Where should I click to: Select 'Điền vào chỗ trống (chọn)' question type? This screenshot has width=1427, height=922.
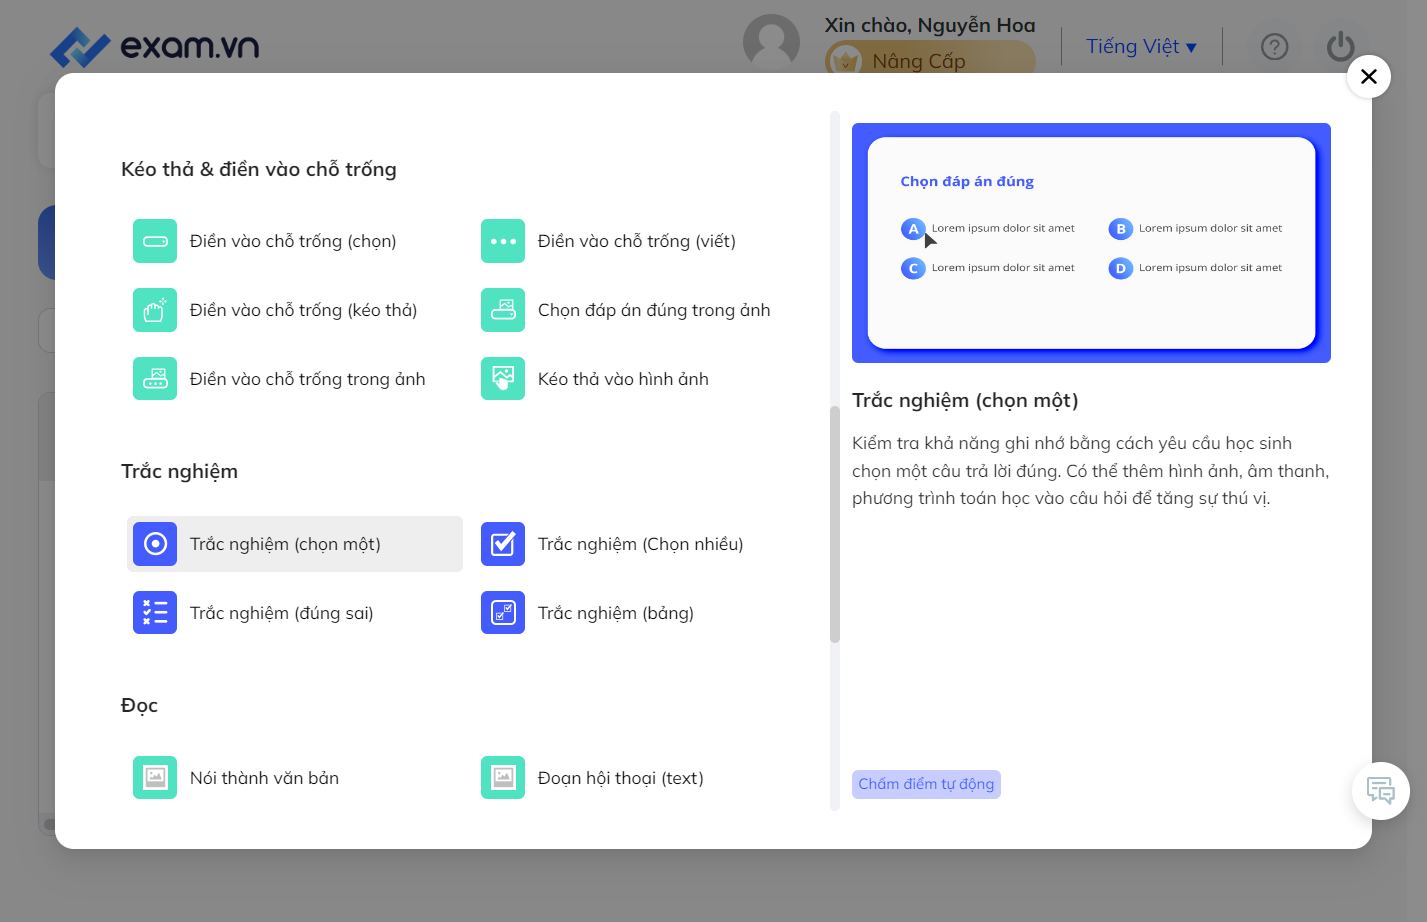pos(295,241)
